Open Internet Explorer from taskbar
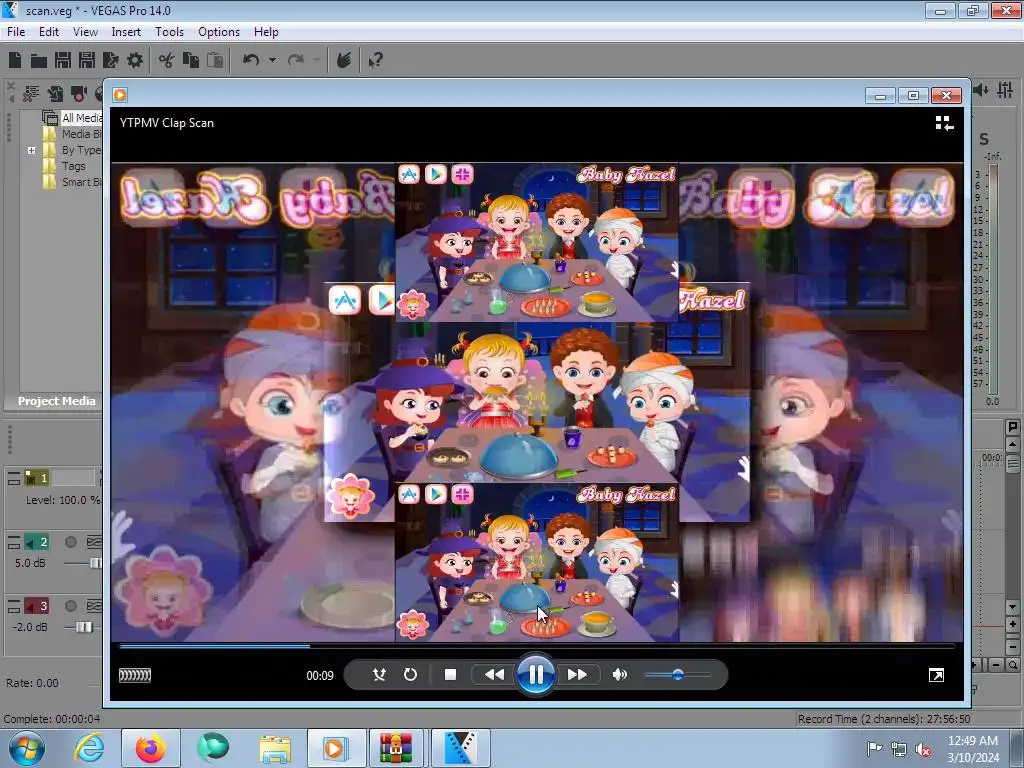Image resolution: width=1024 pixels, height=768 pixels. click(89, 748)
